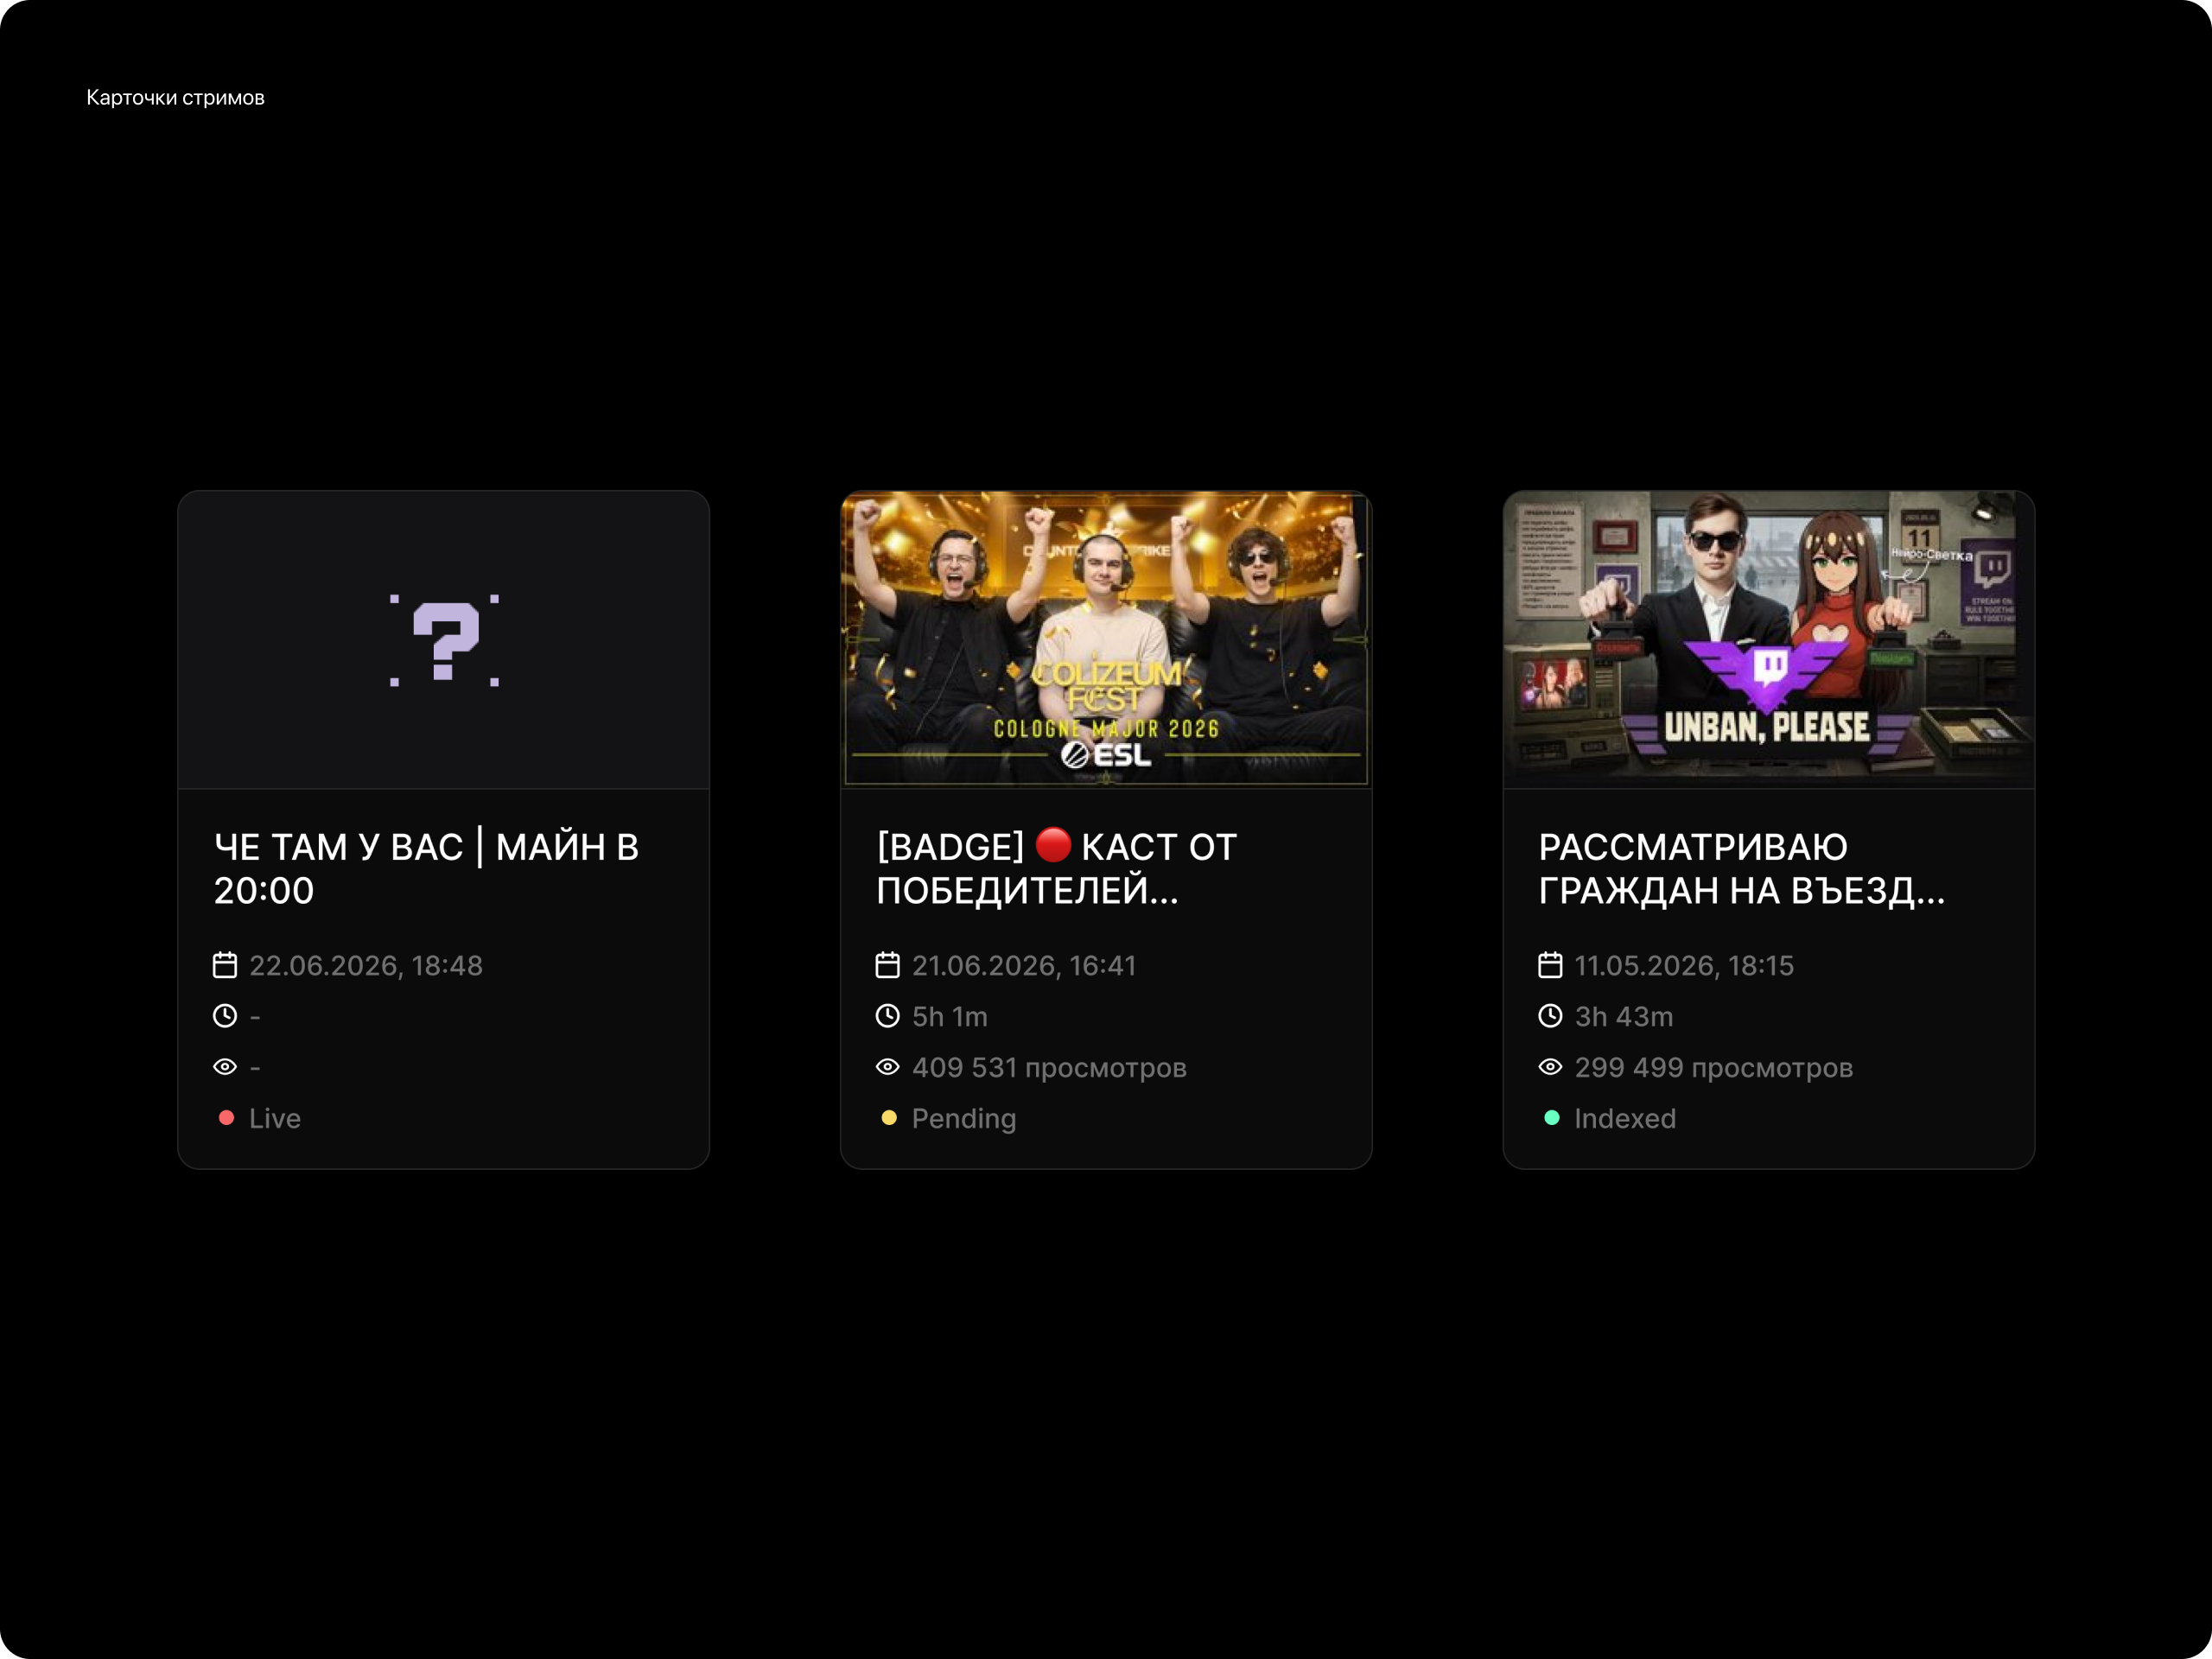
Task: Open stream titled 'РАССМАТРИВАЮ ГРАЖДАН НА ВЪЕЗД...'
Action: 1742,868
